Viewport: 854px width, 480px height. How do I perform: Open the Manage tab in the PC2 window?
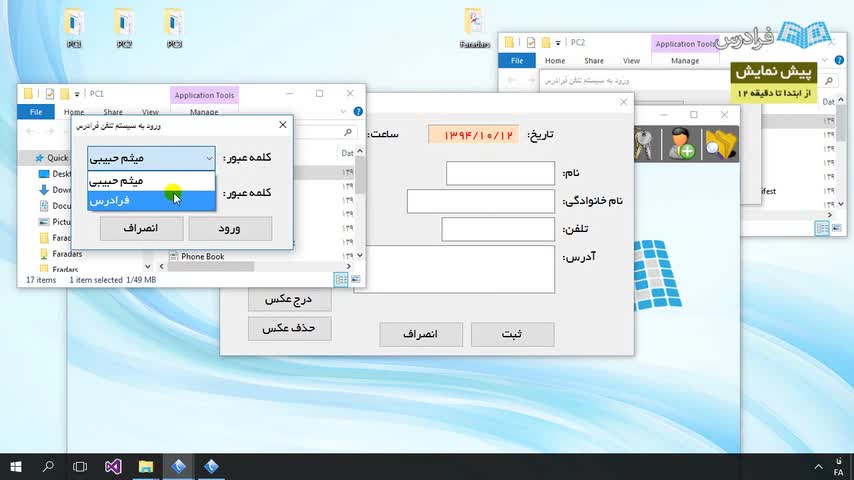685,60
